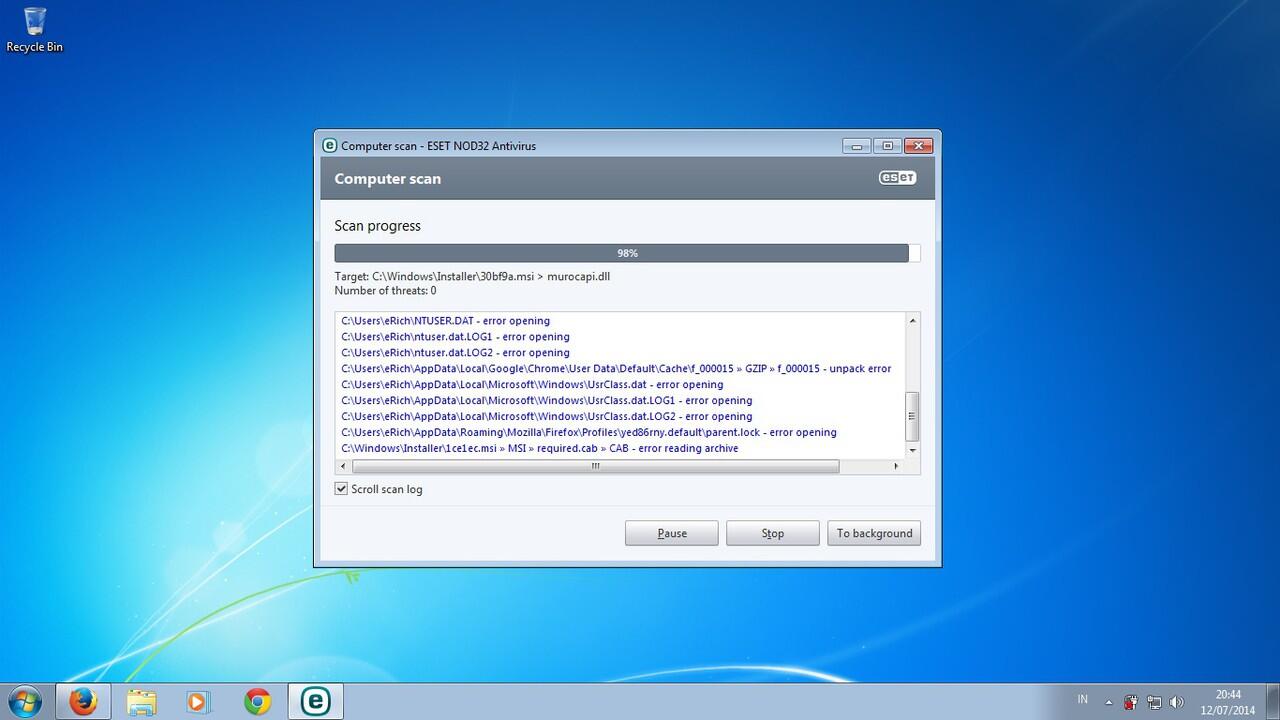Viewport: 1280px width, 720px height.
Task: Open Windows Explorer from the taskbar
Action: [141, 701]
